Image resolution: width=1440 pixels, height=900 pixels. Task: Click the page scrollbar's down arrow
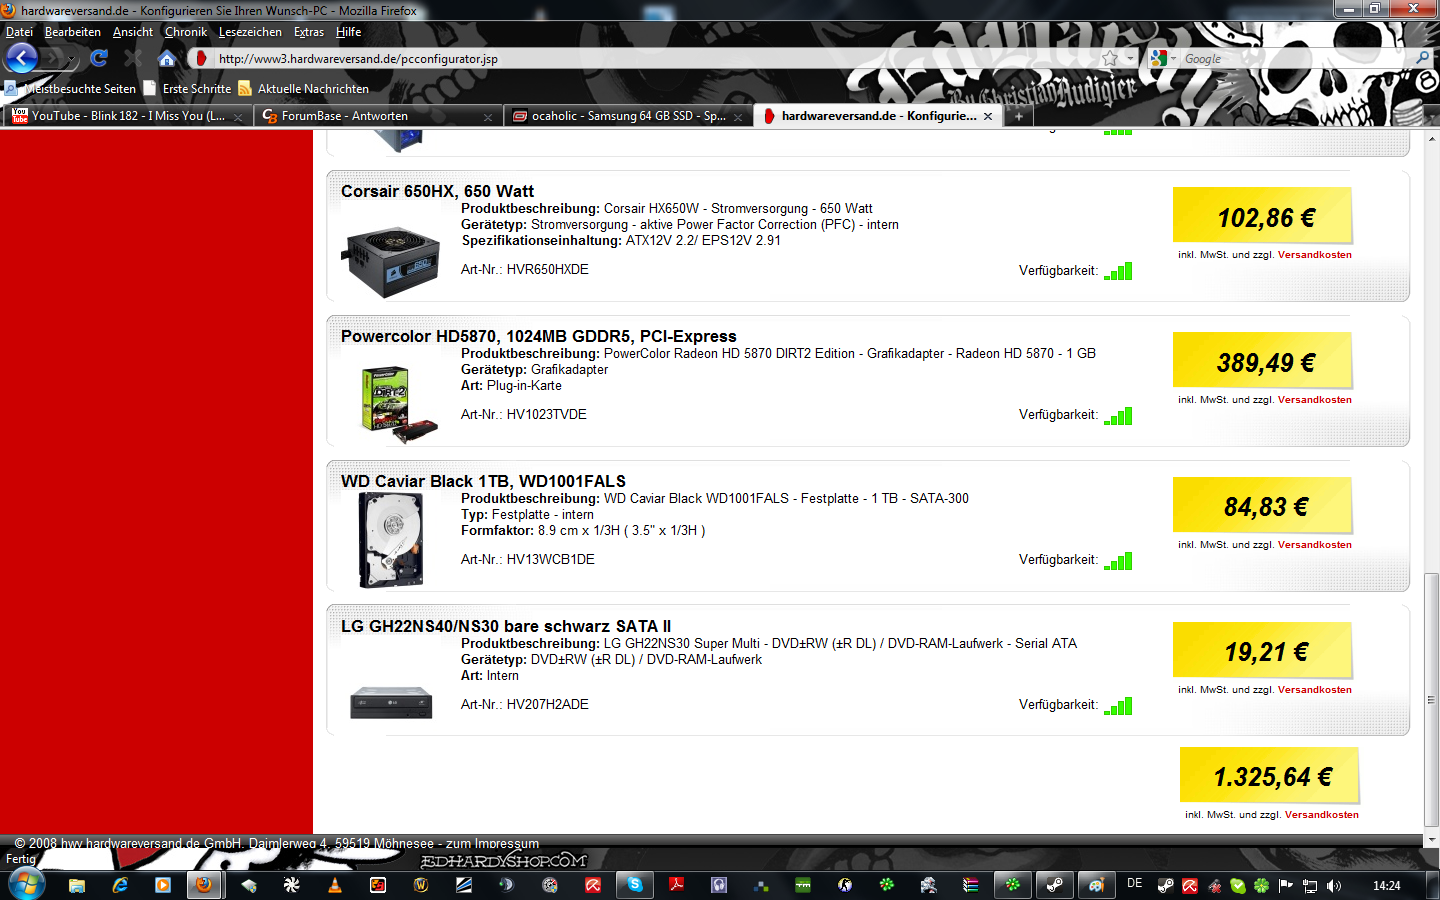(x=1431, y=840)
